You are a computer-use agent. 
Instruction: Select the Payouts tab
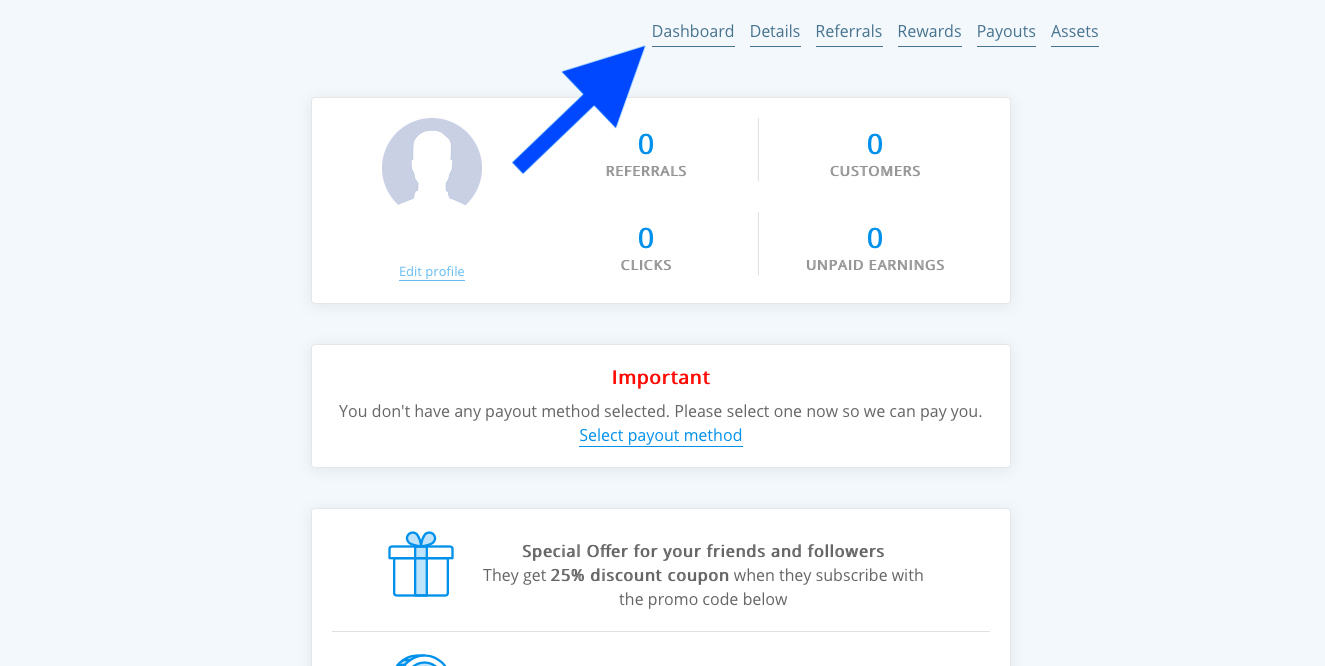[1006, 32]
